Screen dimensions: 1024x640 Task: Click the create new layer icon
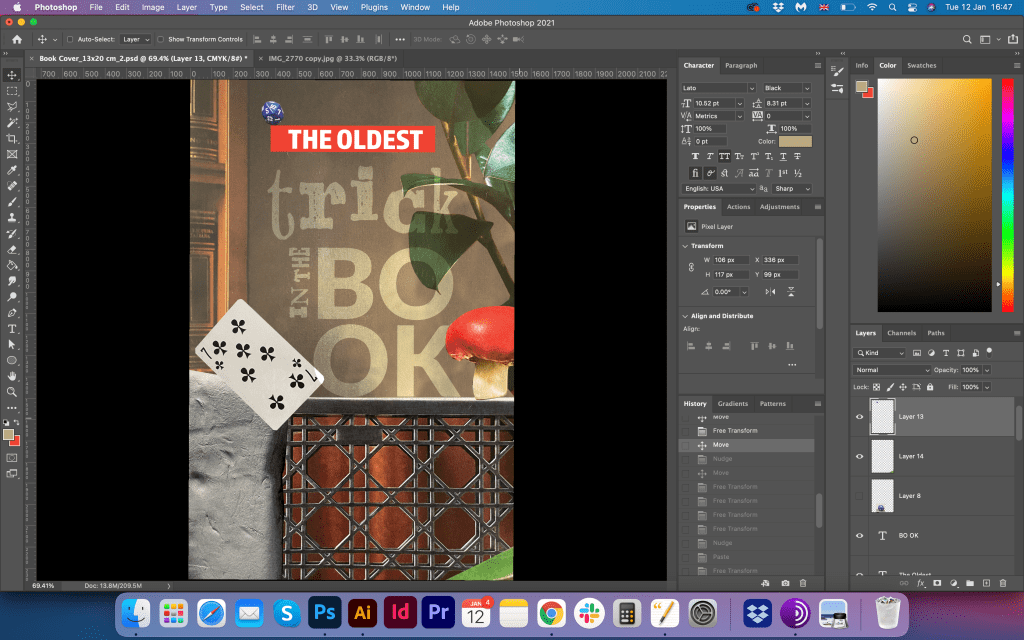click(986, 582)
